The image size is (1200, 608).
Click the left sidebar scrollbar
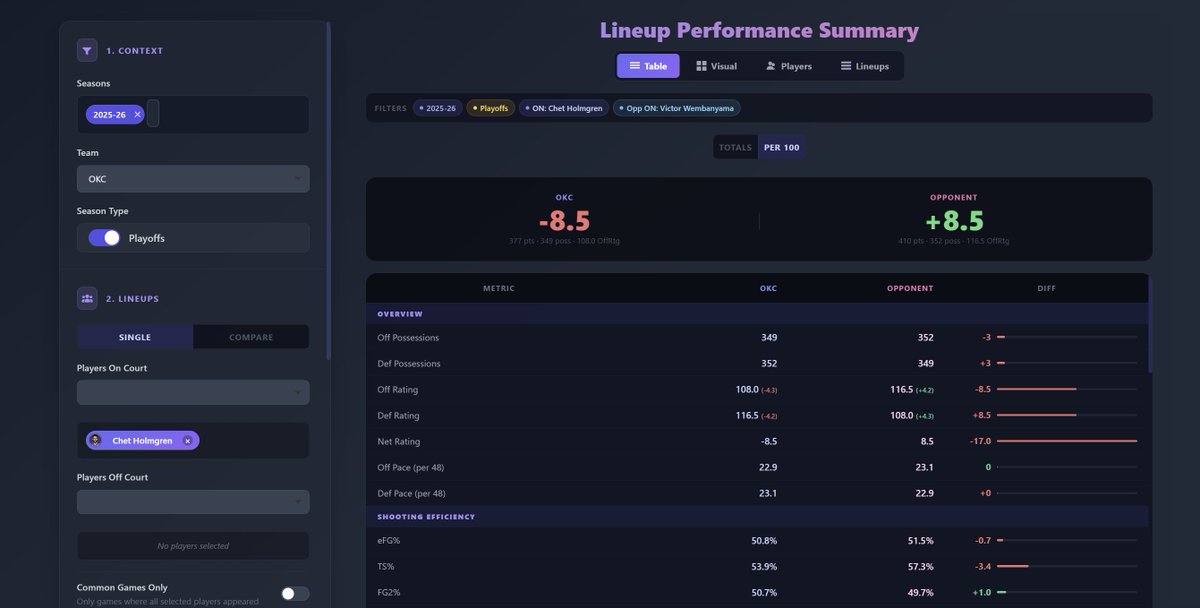pyautogui.click(x=328, y=190)
